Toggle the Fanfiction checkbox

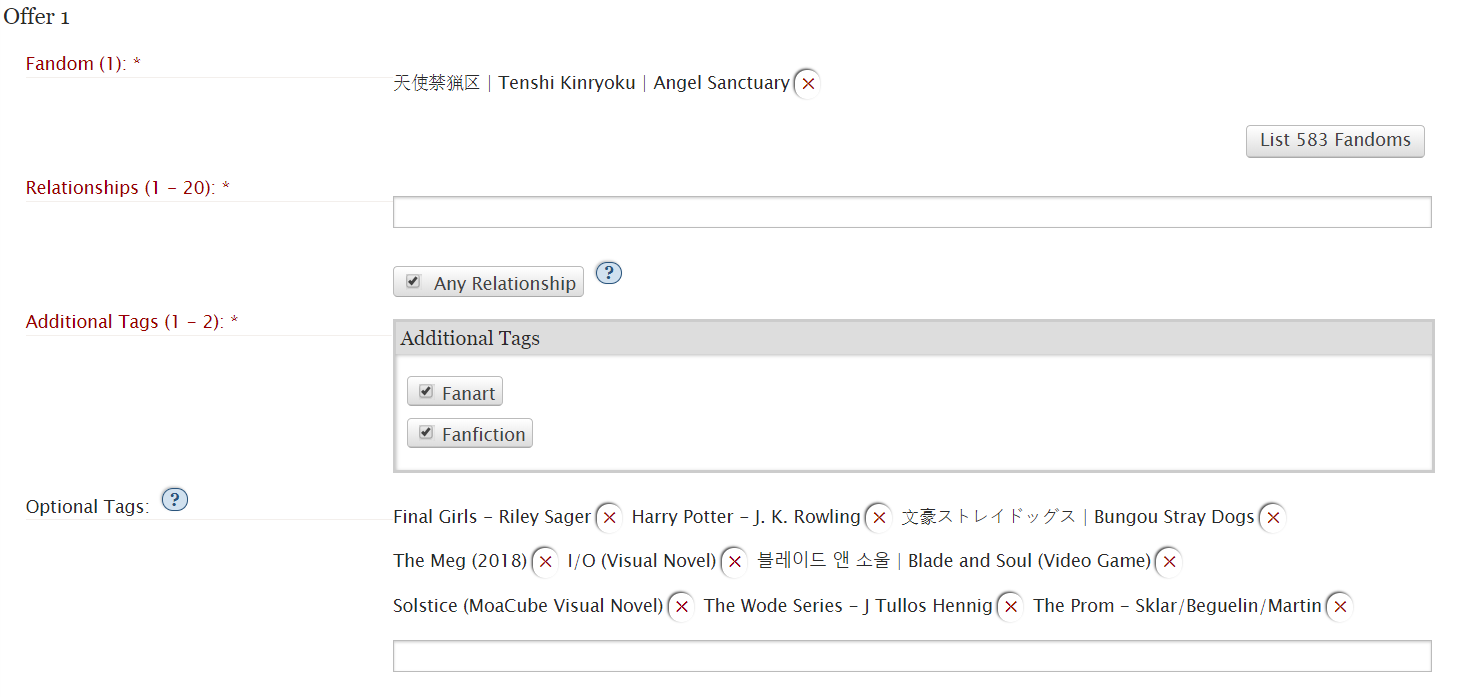pyautogui.click(x=426, y=433)
